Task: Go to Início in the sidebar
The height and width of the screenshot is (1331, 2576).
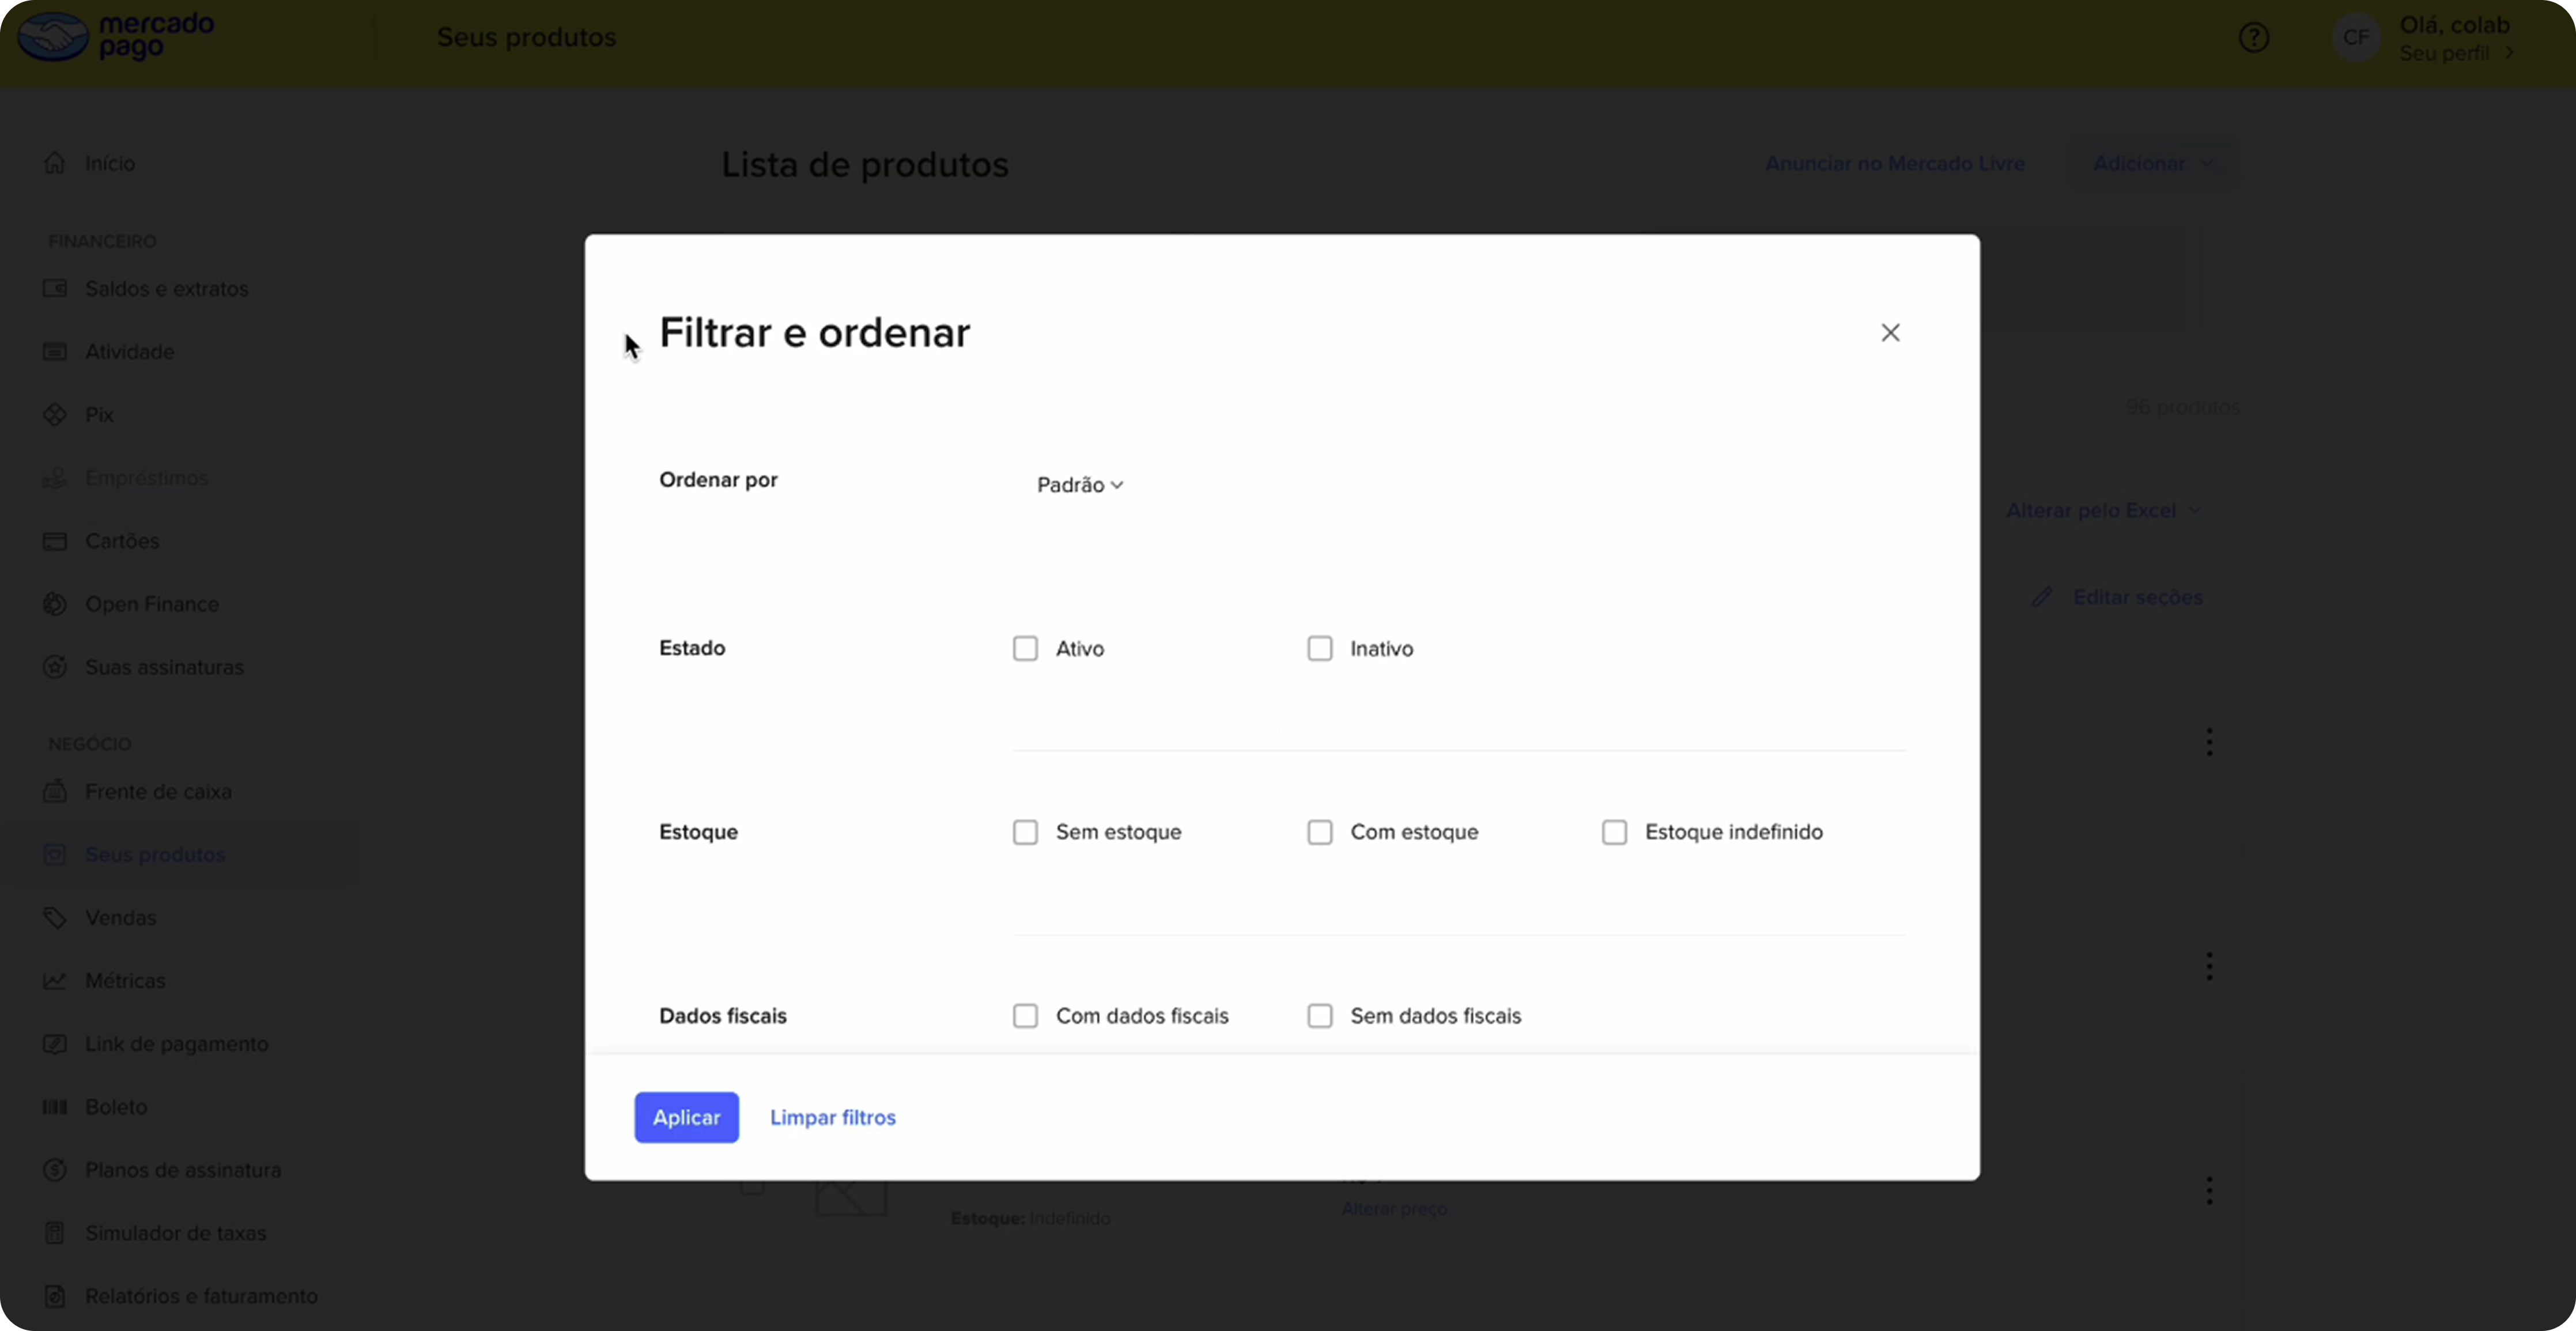Action: coord(110,163)
